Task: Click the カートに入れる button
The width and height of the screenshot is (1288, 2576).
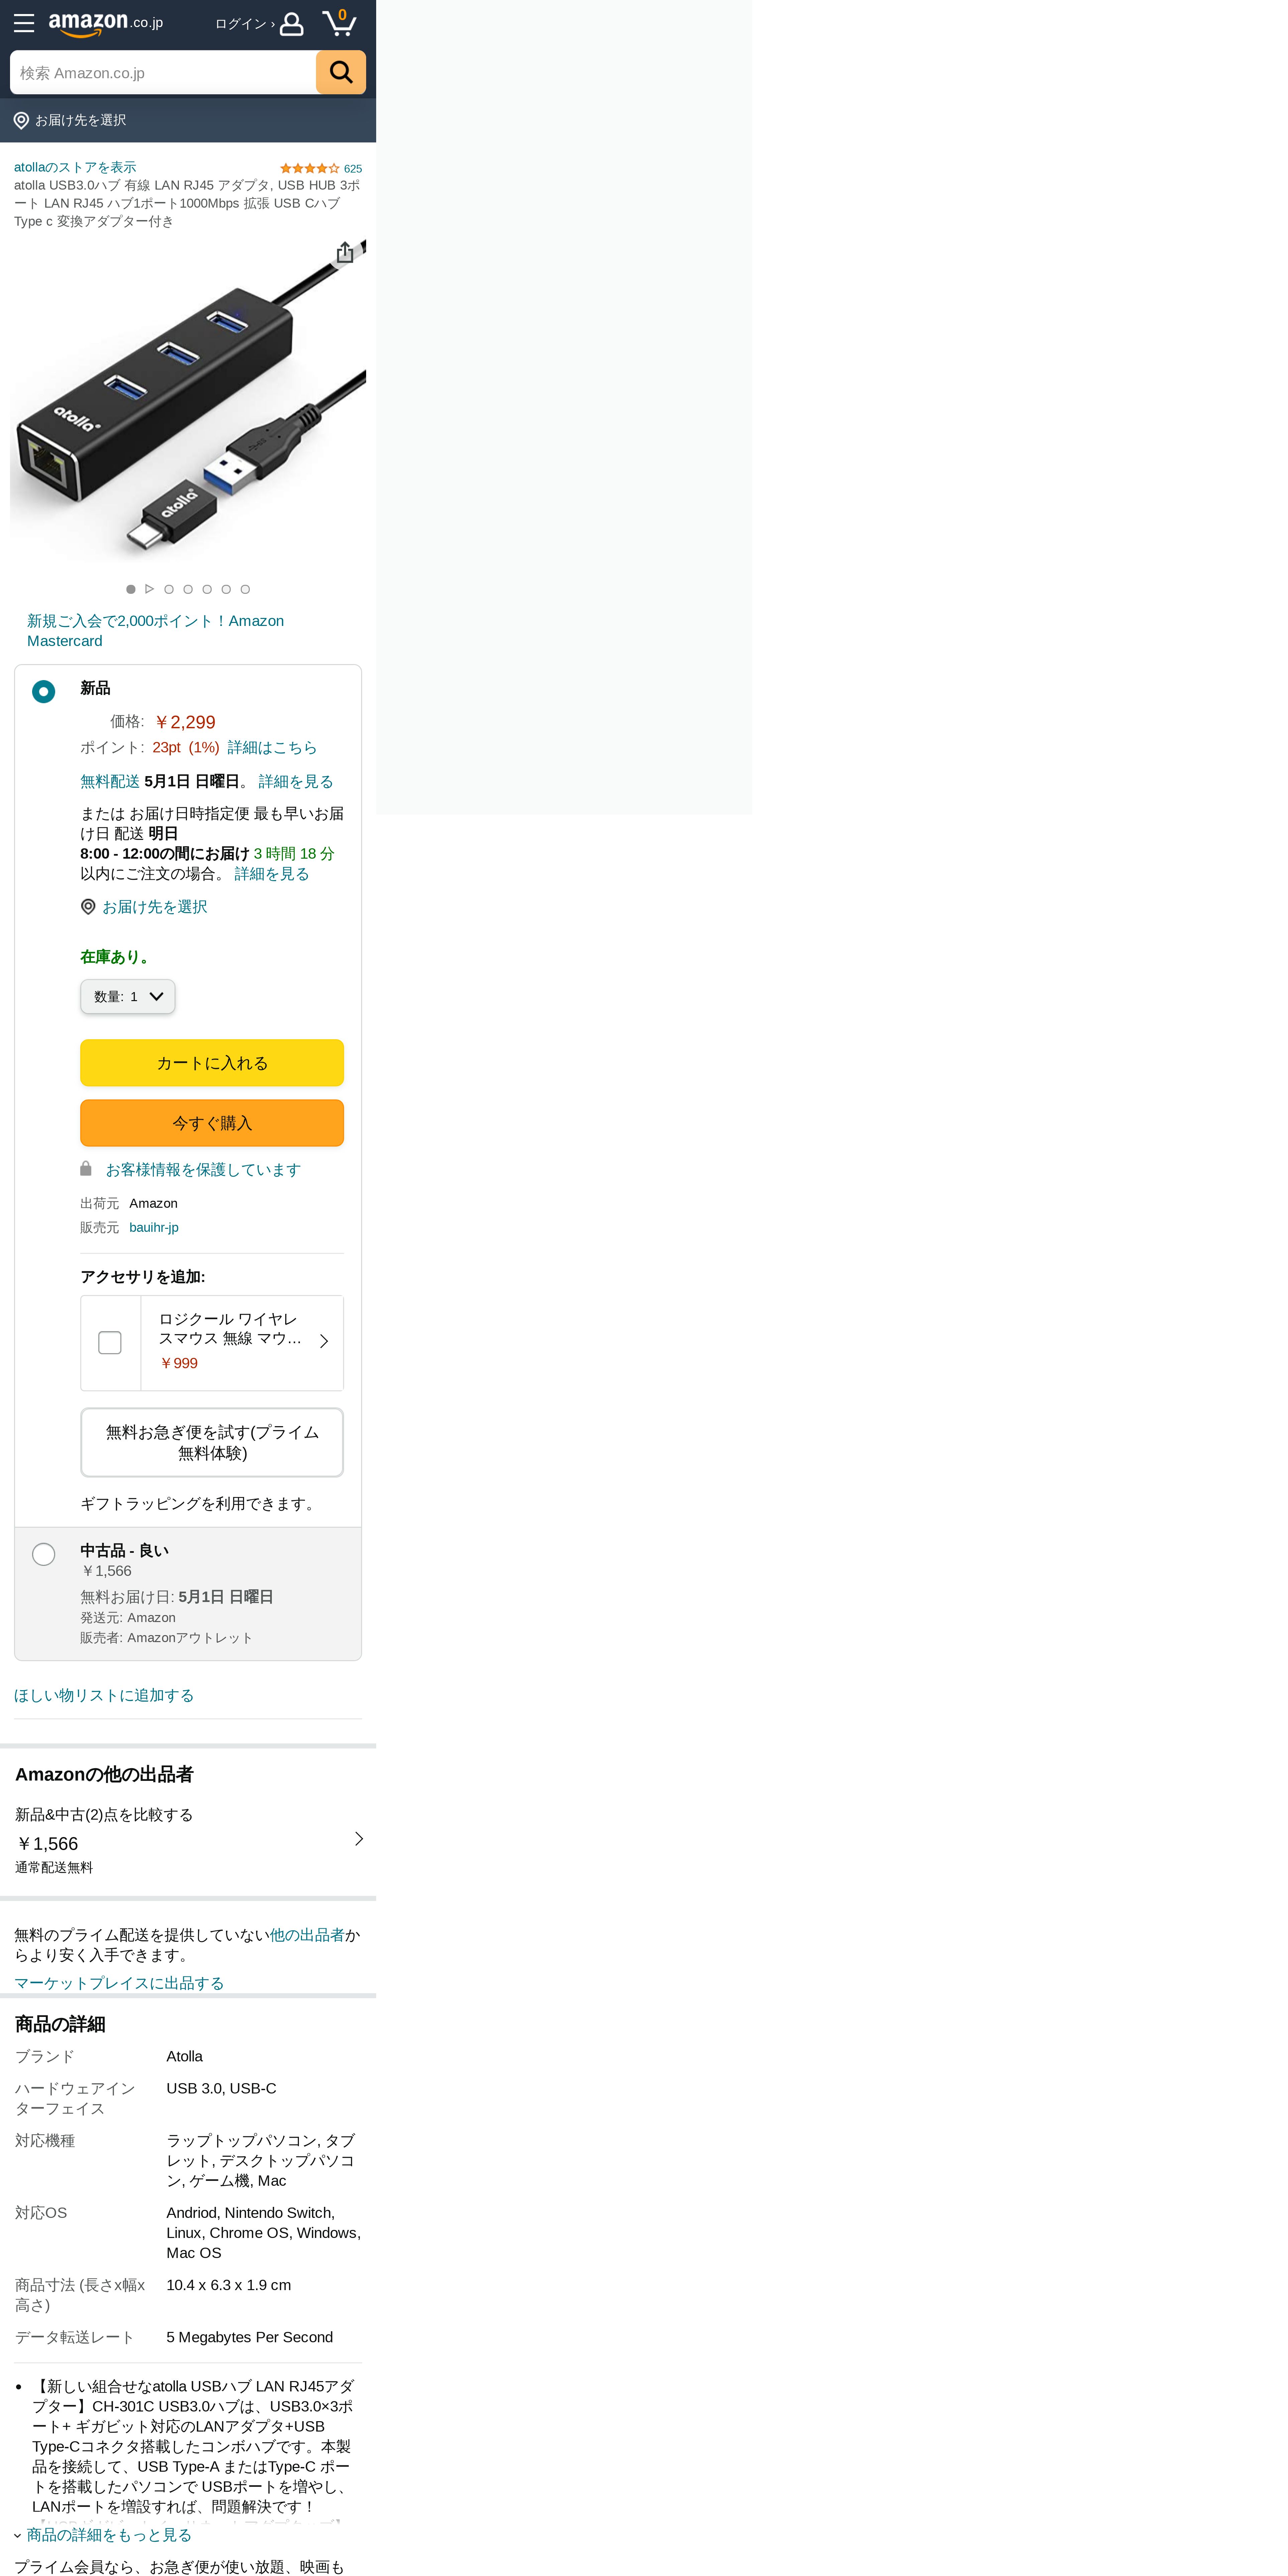Action: click(212, 1063)
